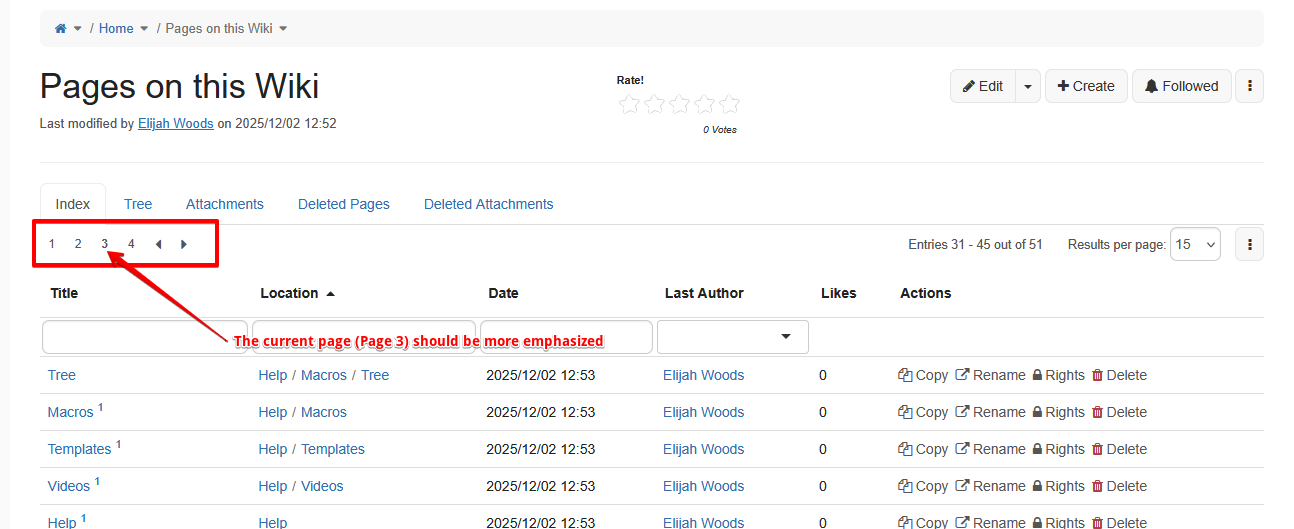1294x529 pixels.
Task: Copy the Tree page
Action: 922,375
